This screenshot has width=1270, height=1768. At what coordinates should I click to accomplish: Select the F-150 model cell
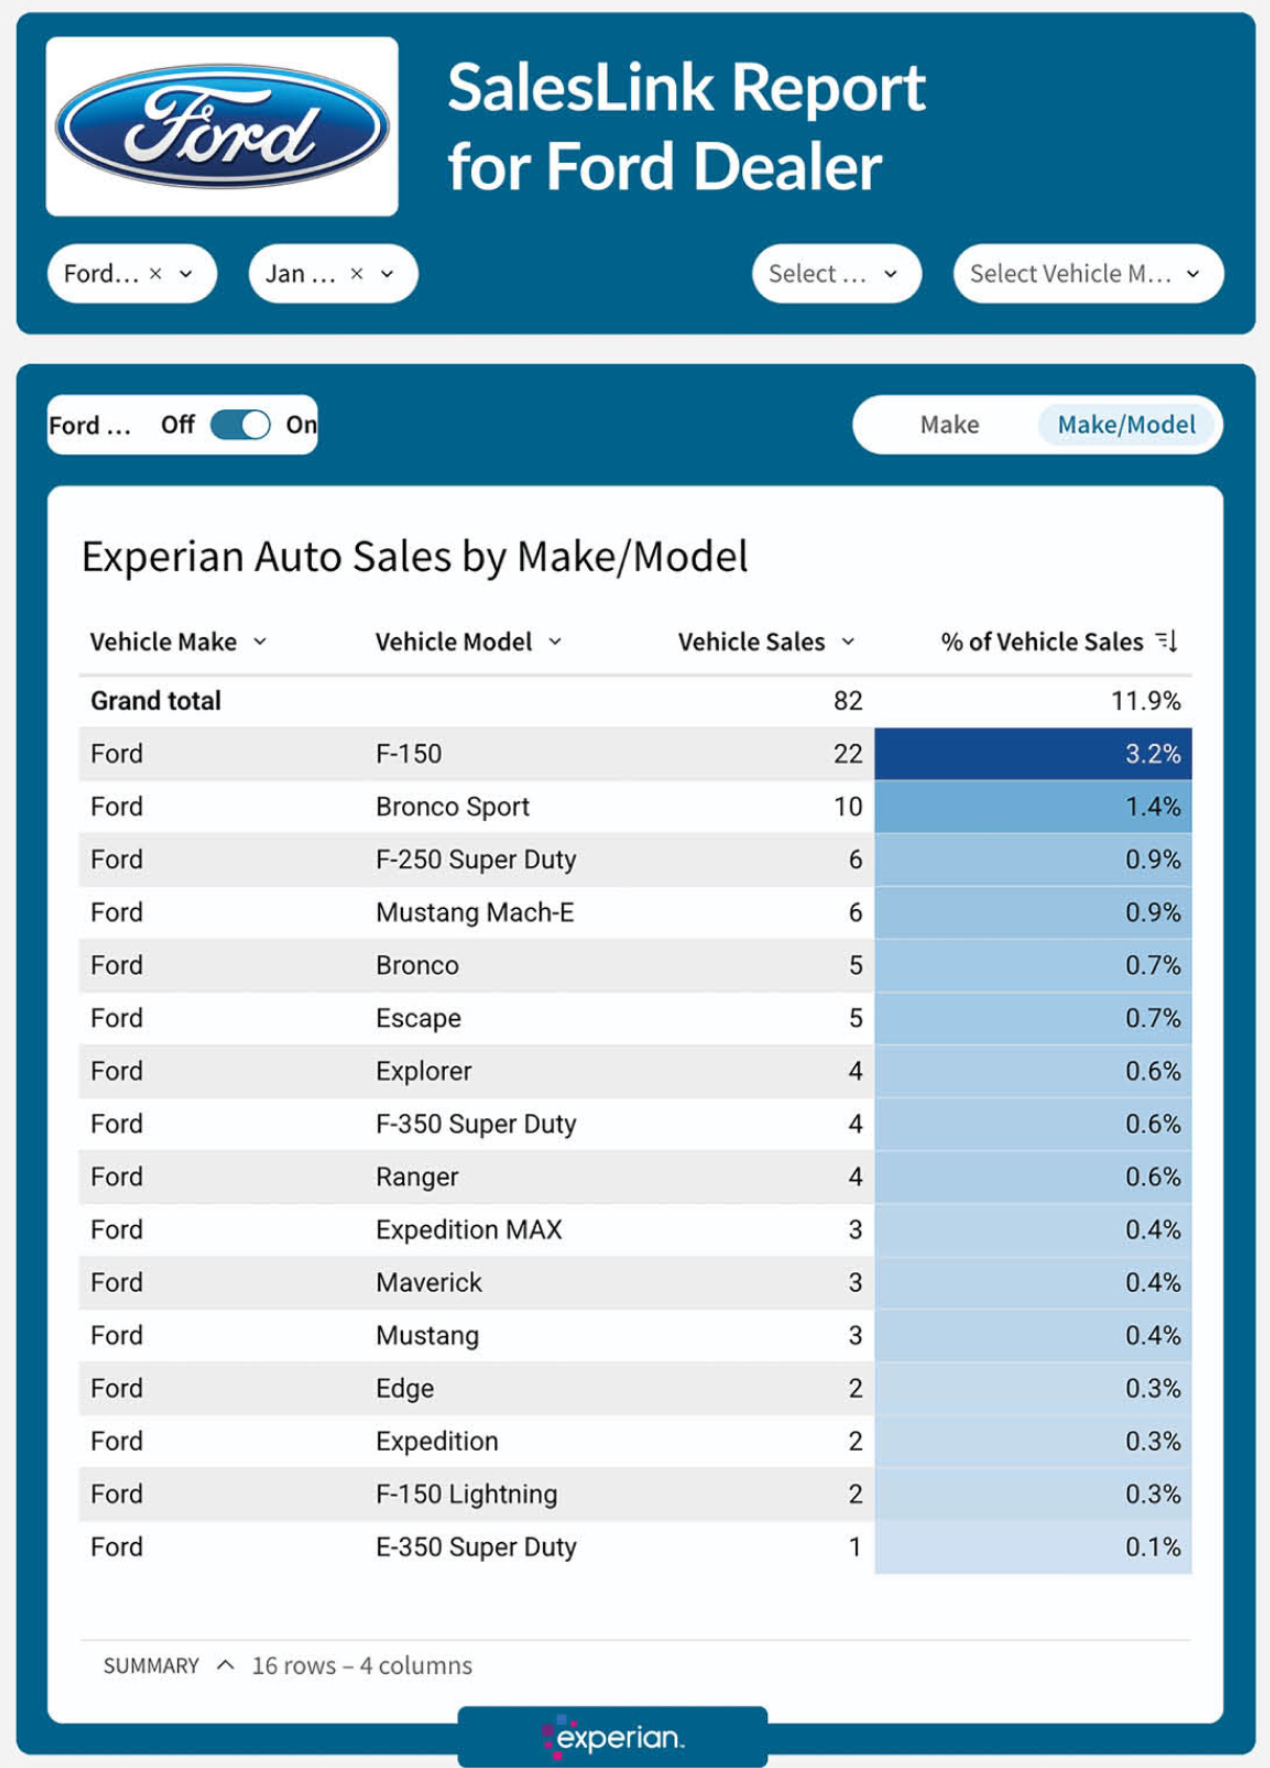(409, 754)
